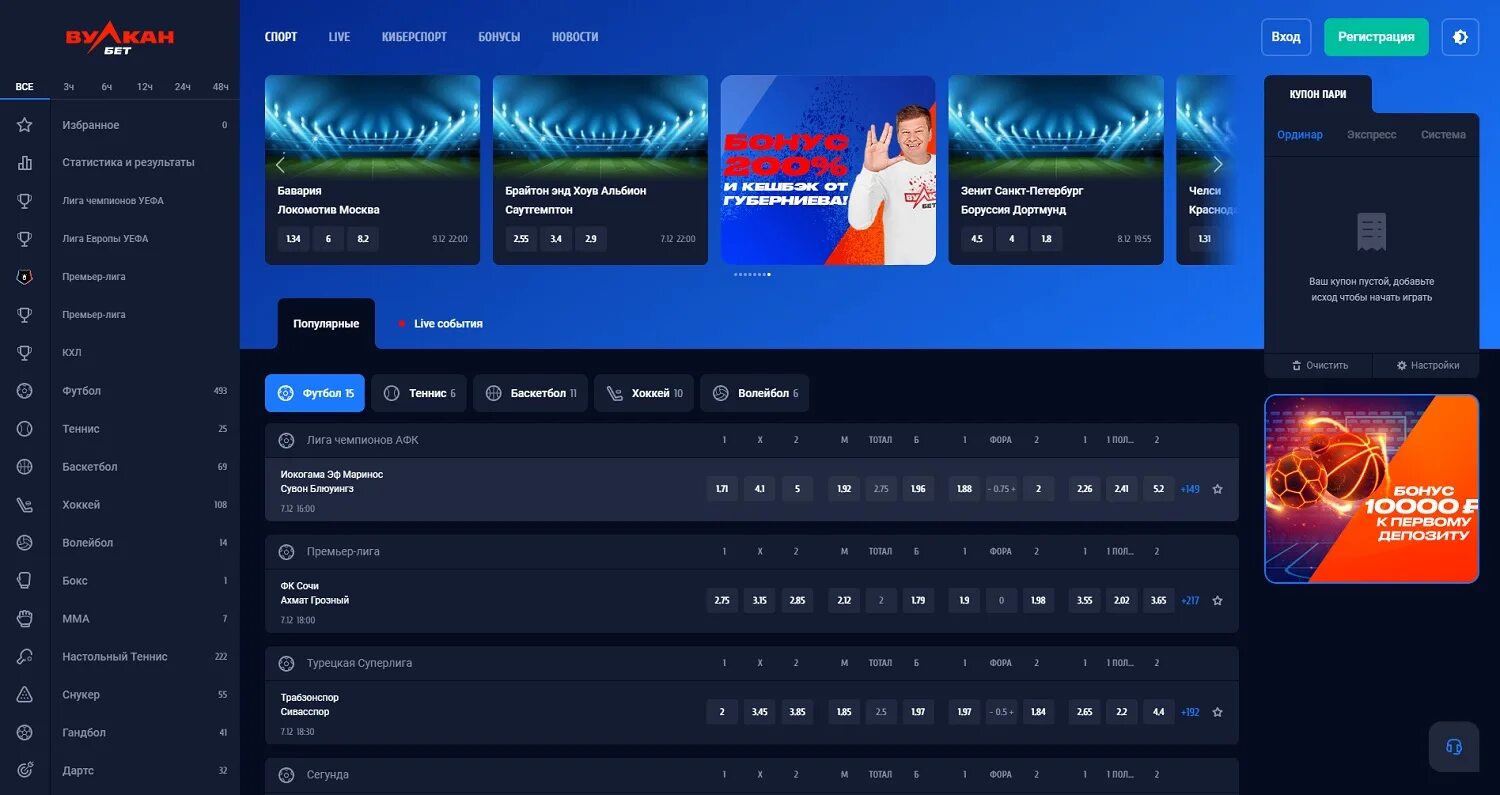Select handball icon next to Гандбол

(25, 733)
